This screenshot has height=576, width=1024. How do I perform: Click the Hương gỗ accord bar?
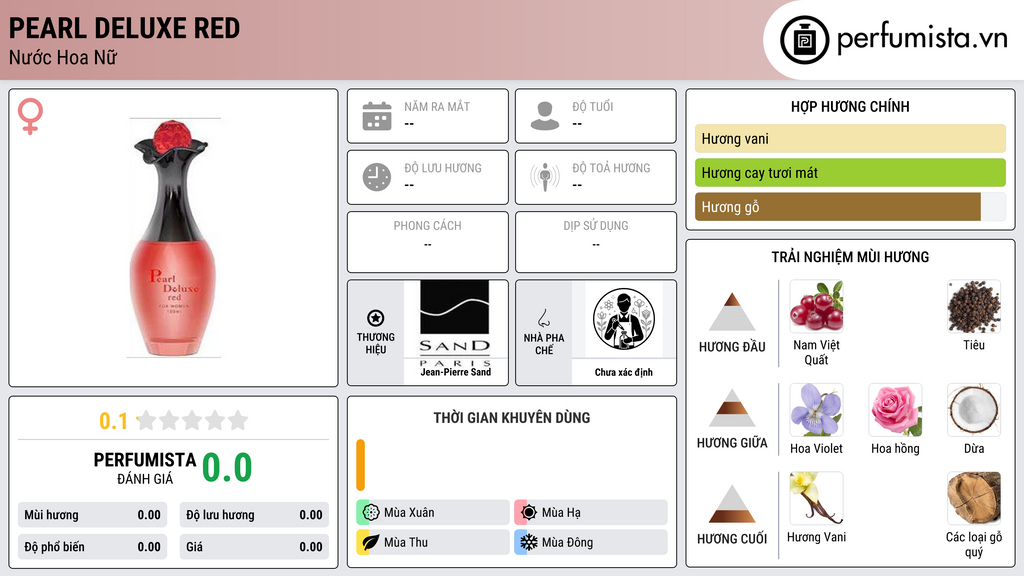point(850,206)
